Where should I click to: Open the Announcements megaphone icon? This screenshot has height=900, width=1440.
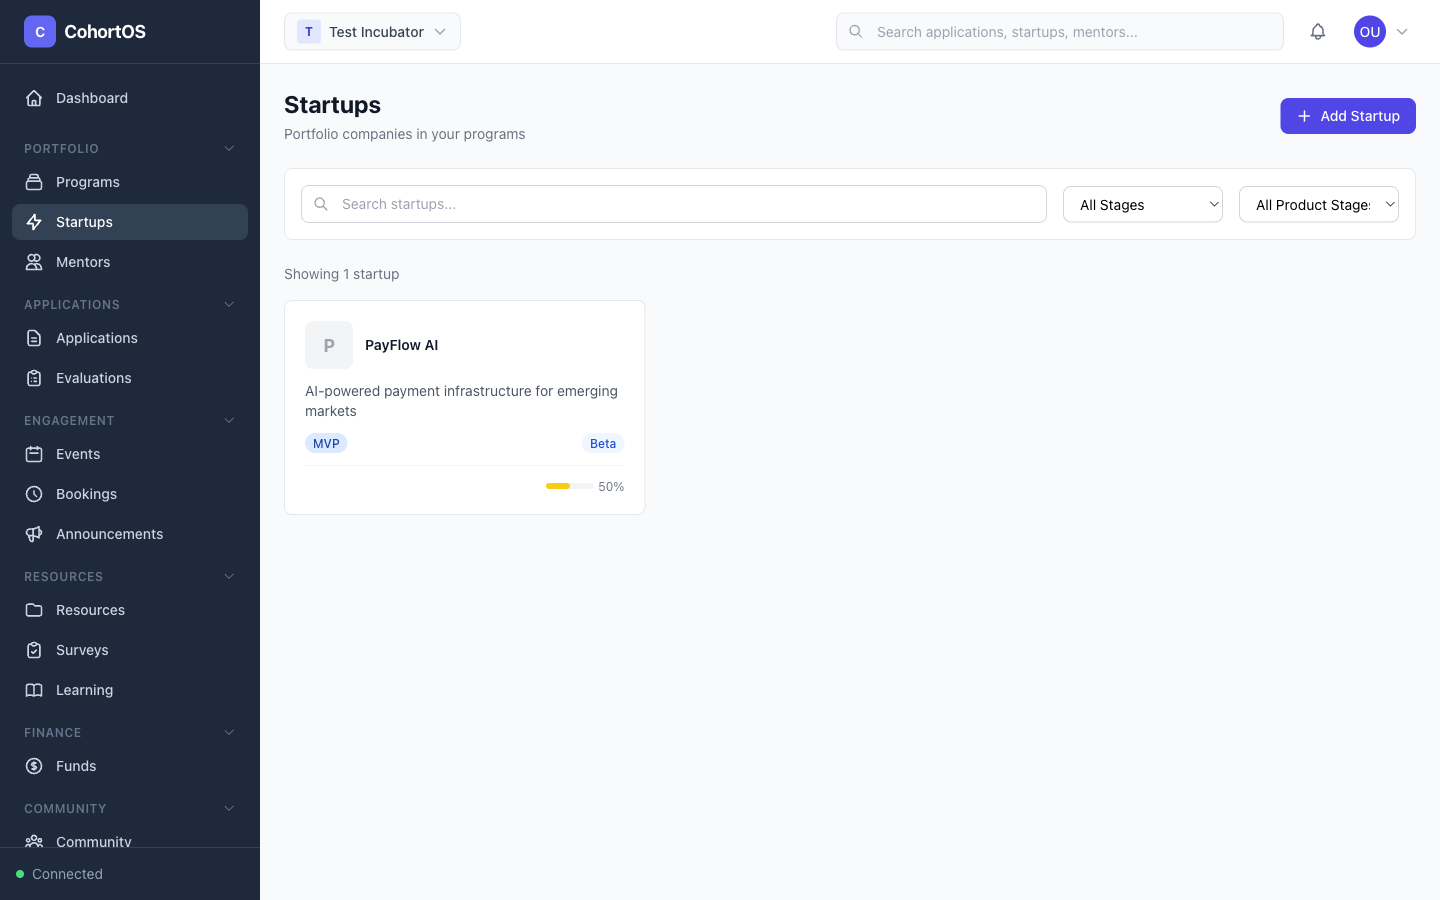coord(33,534)
